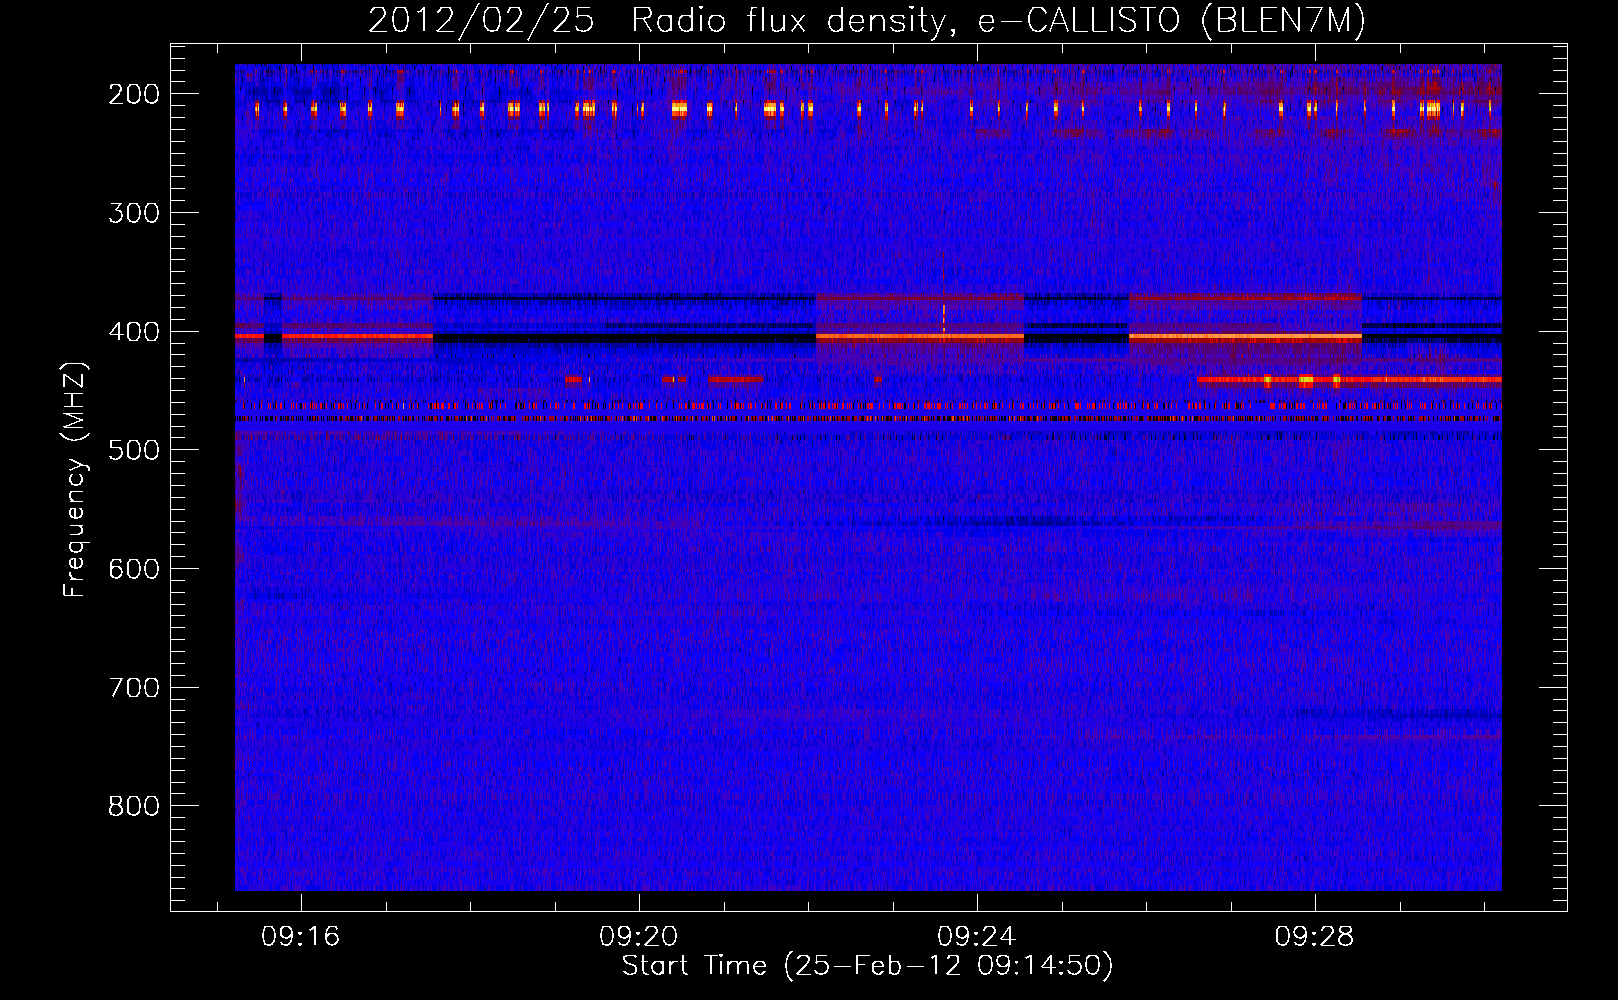Click the 800 frequency tick label

(x=133, y=806)
